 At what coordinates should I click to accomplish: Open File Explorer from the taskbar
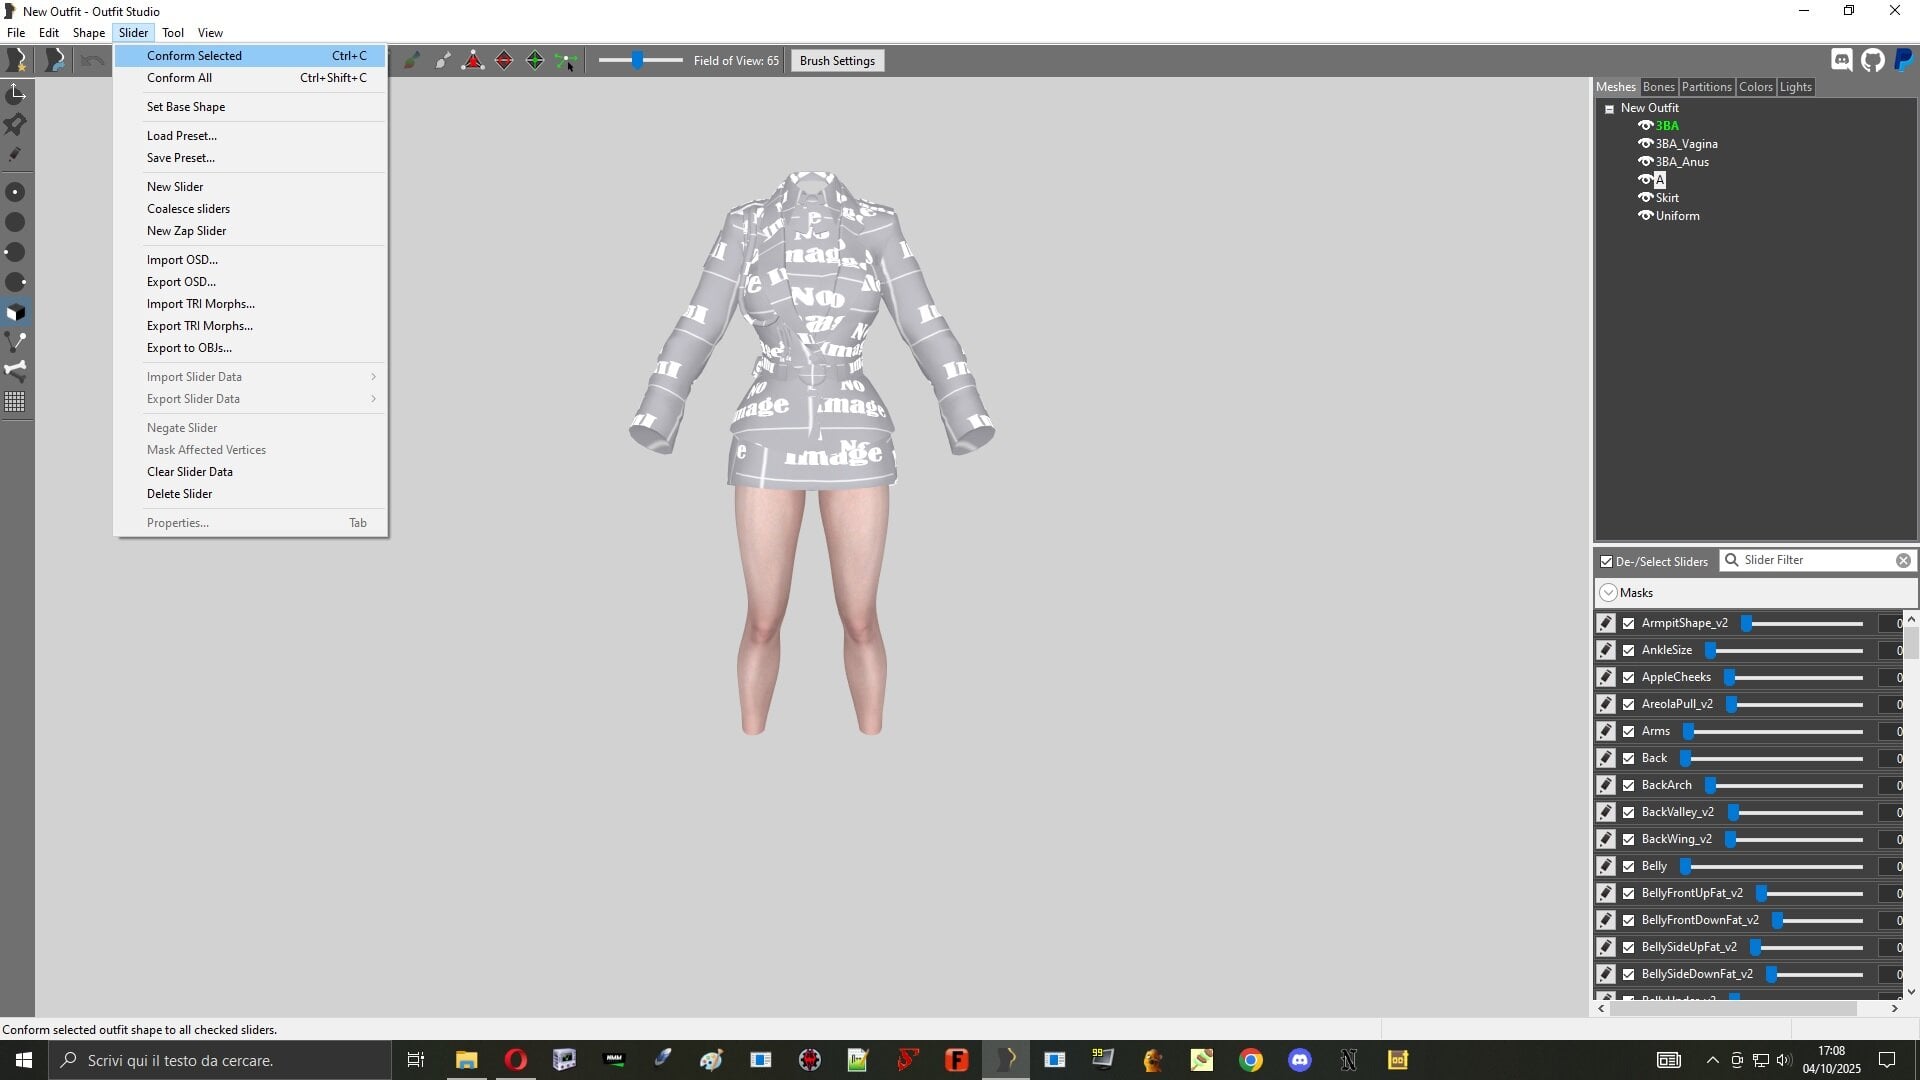tap(467, 1060)
